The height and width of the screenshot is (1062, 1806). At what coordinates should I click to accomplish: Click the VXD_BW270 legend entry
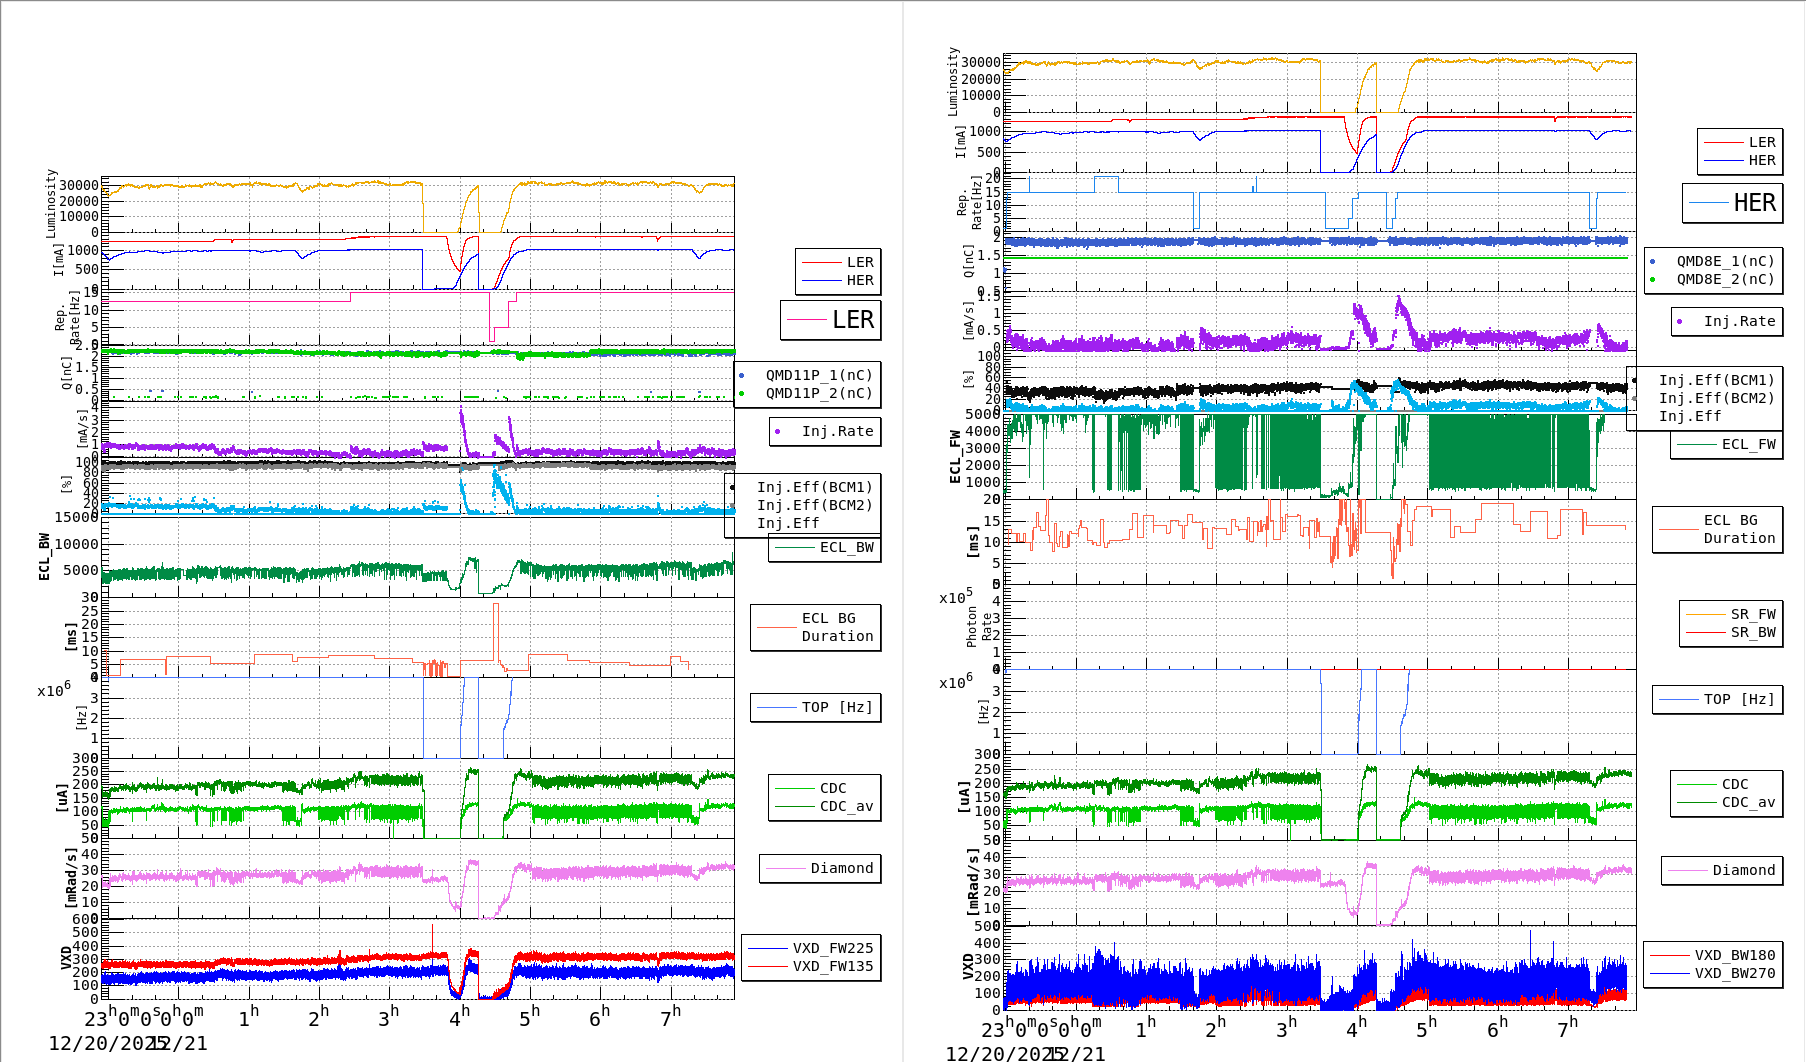click(x=1734, y=973)
